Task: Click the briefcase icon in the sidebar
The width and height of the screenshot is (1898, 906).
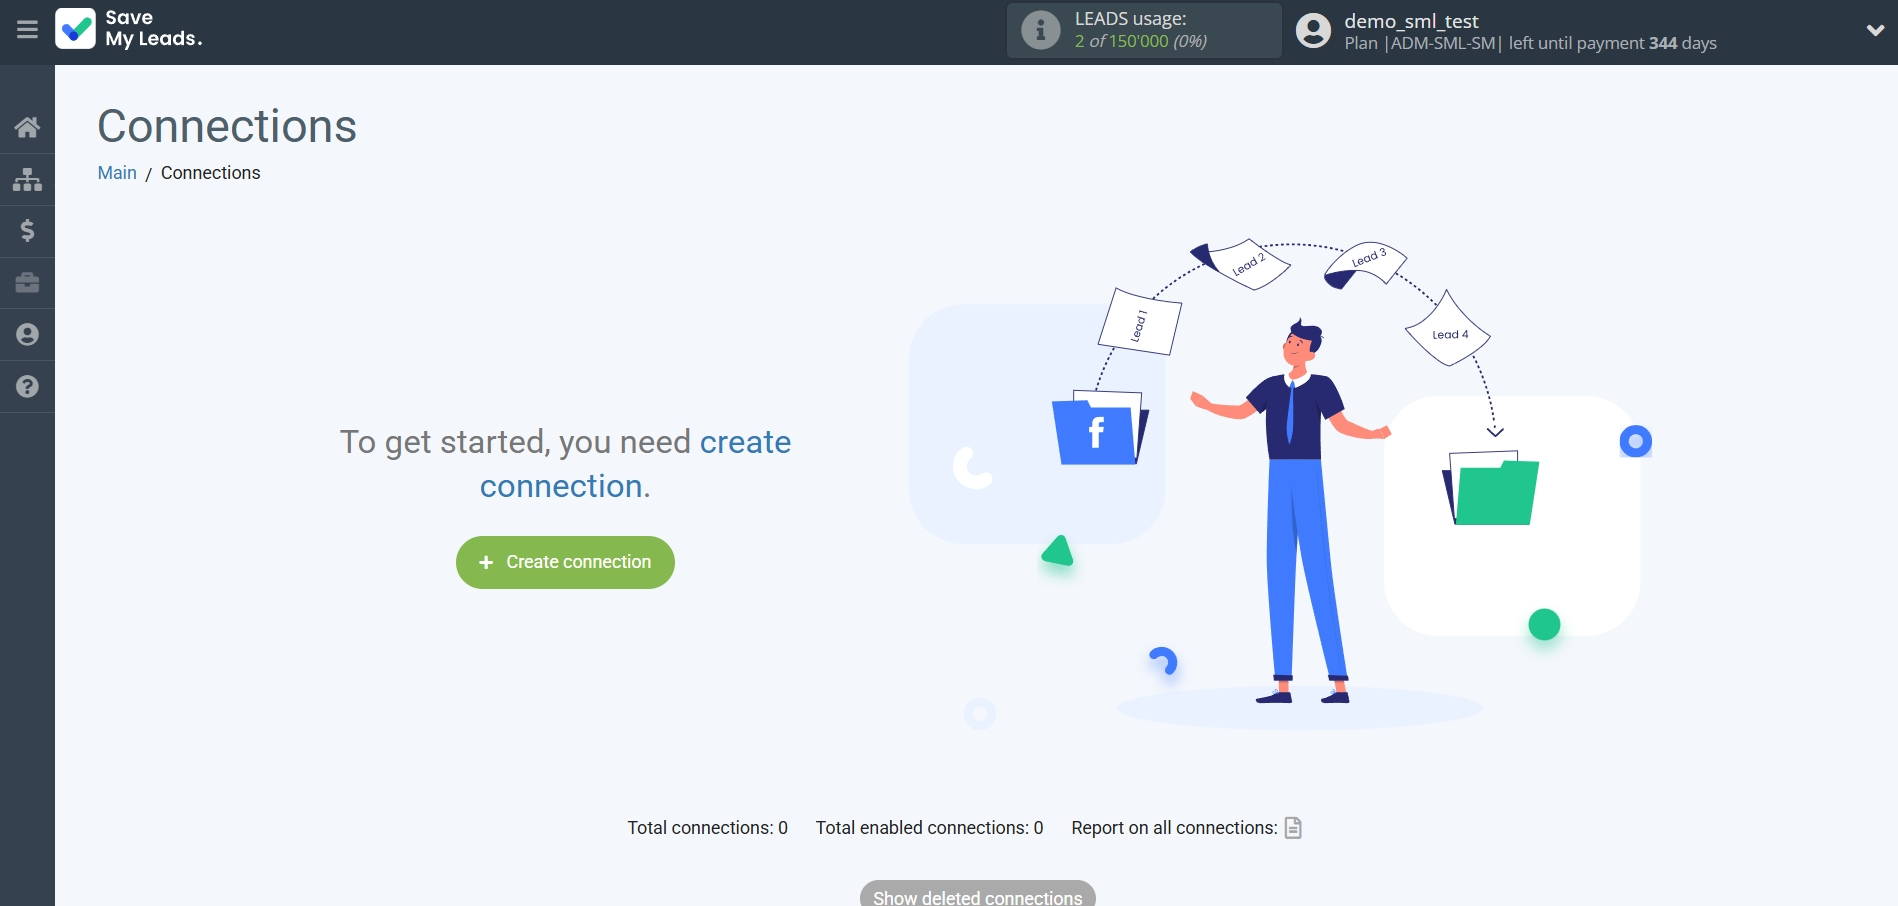Action: click(x=27, y=283)
